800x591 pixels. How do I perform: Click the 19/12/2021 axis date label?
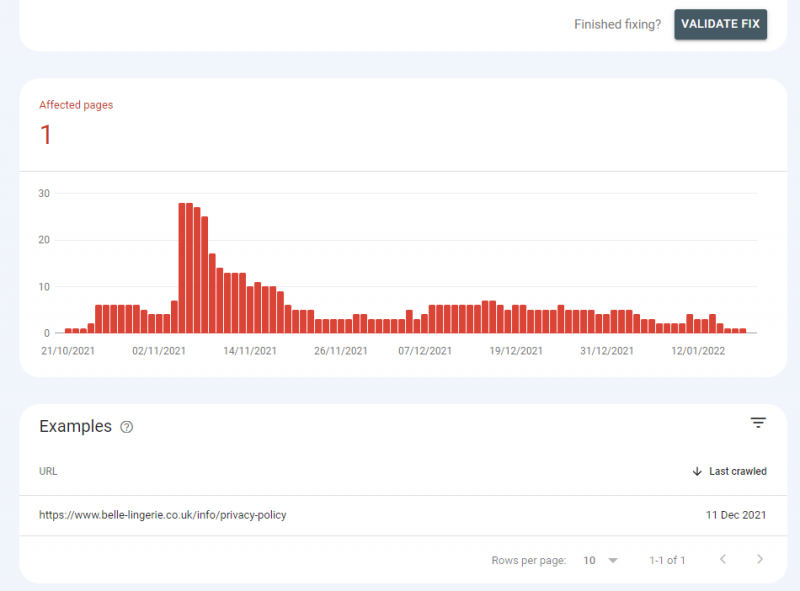point(516,351)
